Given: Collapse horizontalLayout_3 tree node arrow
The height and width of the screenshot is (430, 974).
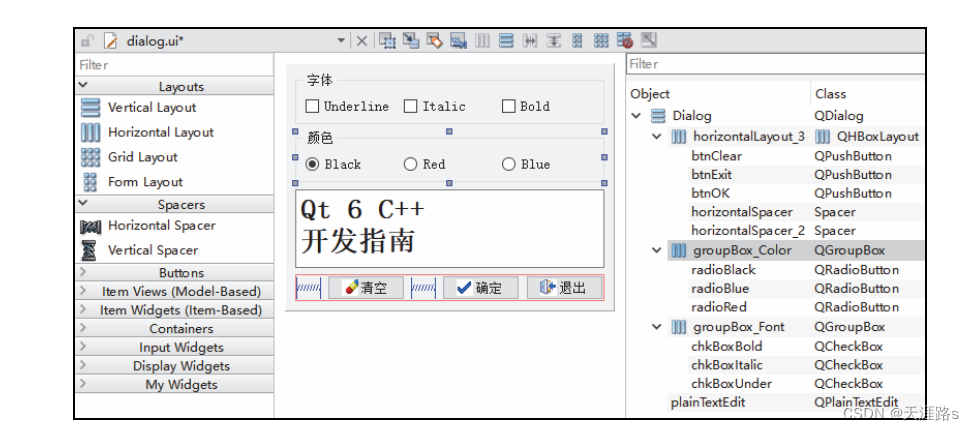Looking at the screenshot, I should click(657, 137).
